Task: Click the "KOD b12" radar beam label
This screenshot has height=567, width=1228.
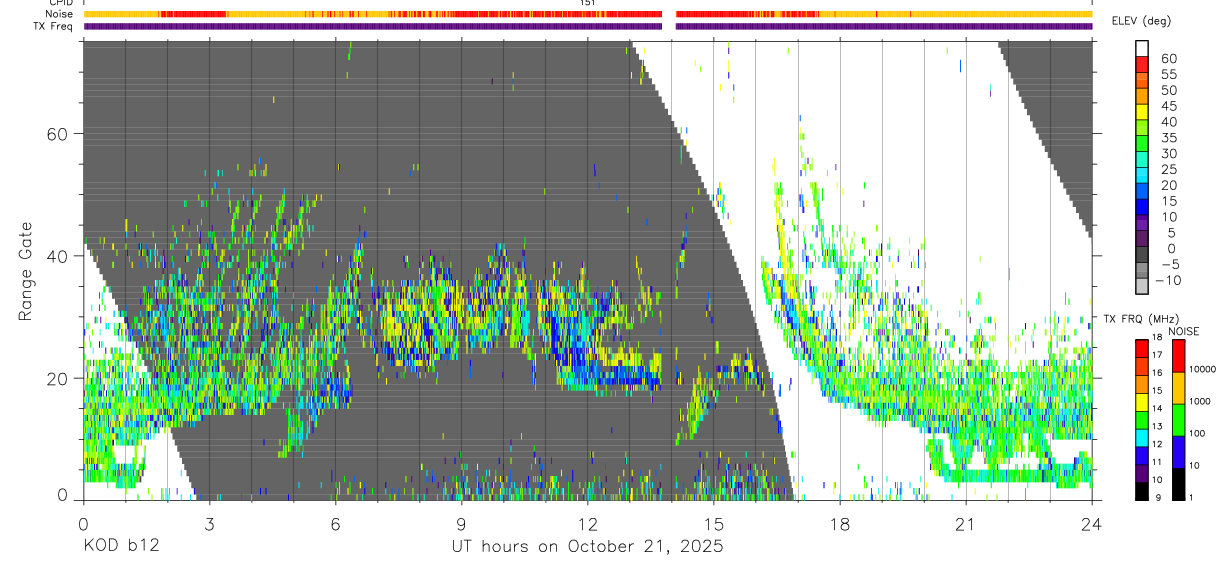Action: coord(120,547)
